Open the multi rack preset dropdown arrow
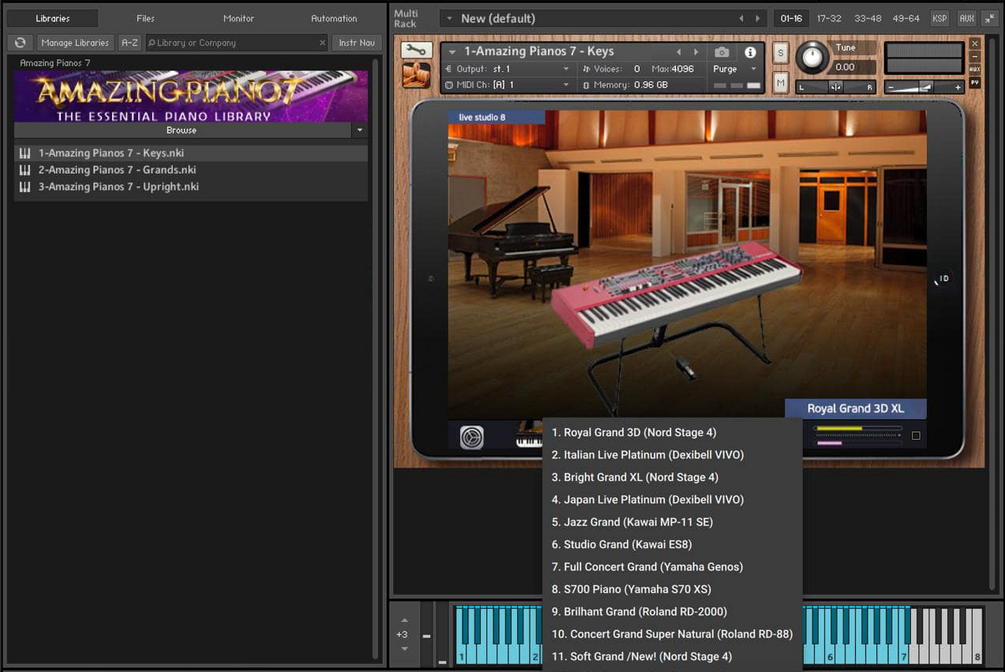 coord(449,19)
